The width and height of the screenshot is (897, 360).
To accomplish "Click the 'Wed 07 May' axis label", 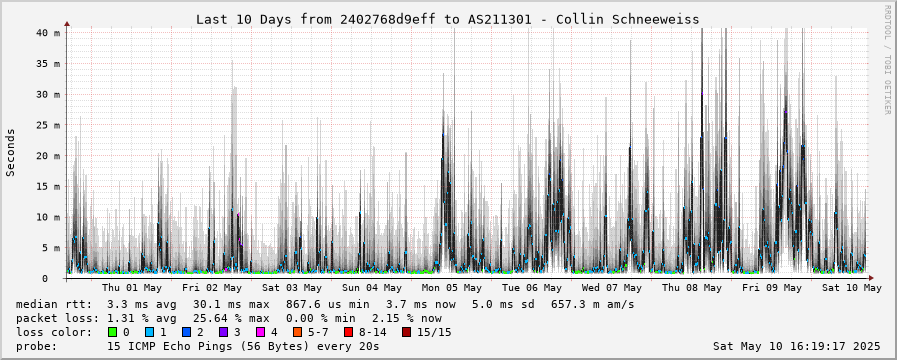I will [612, 288].
